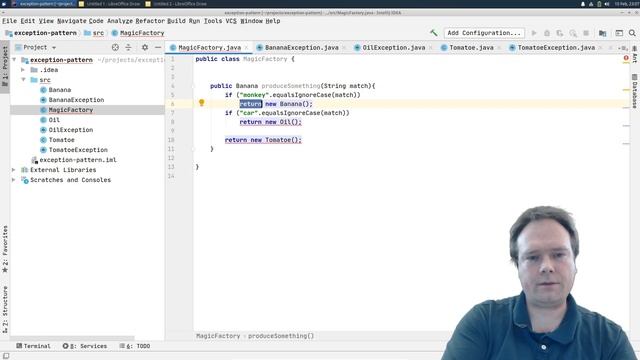Open the Services tool window
Image resolution: width=640 pixels, height=360 pixels.
pyautogui.click(x=85, y=346)
